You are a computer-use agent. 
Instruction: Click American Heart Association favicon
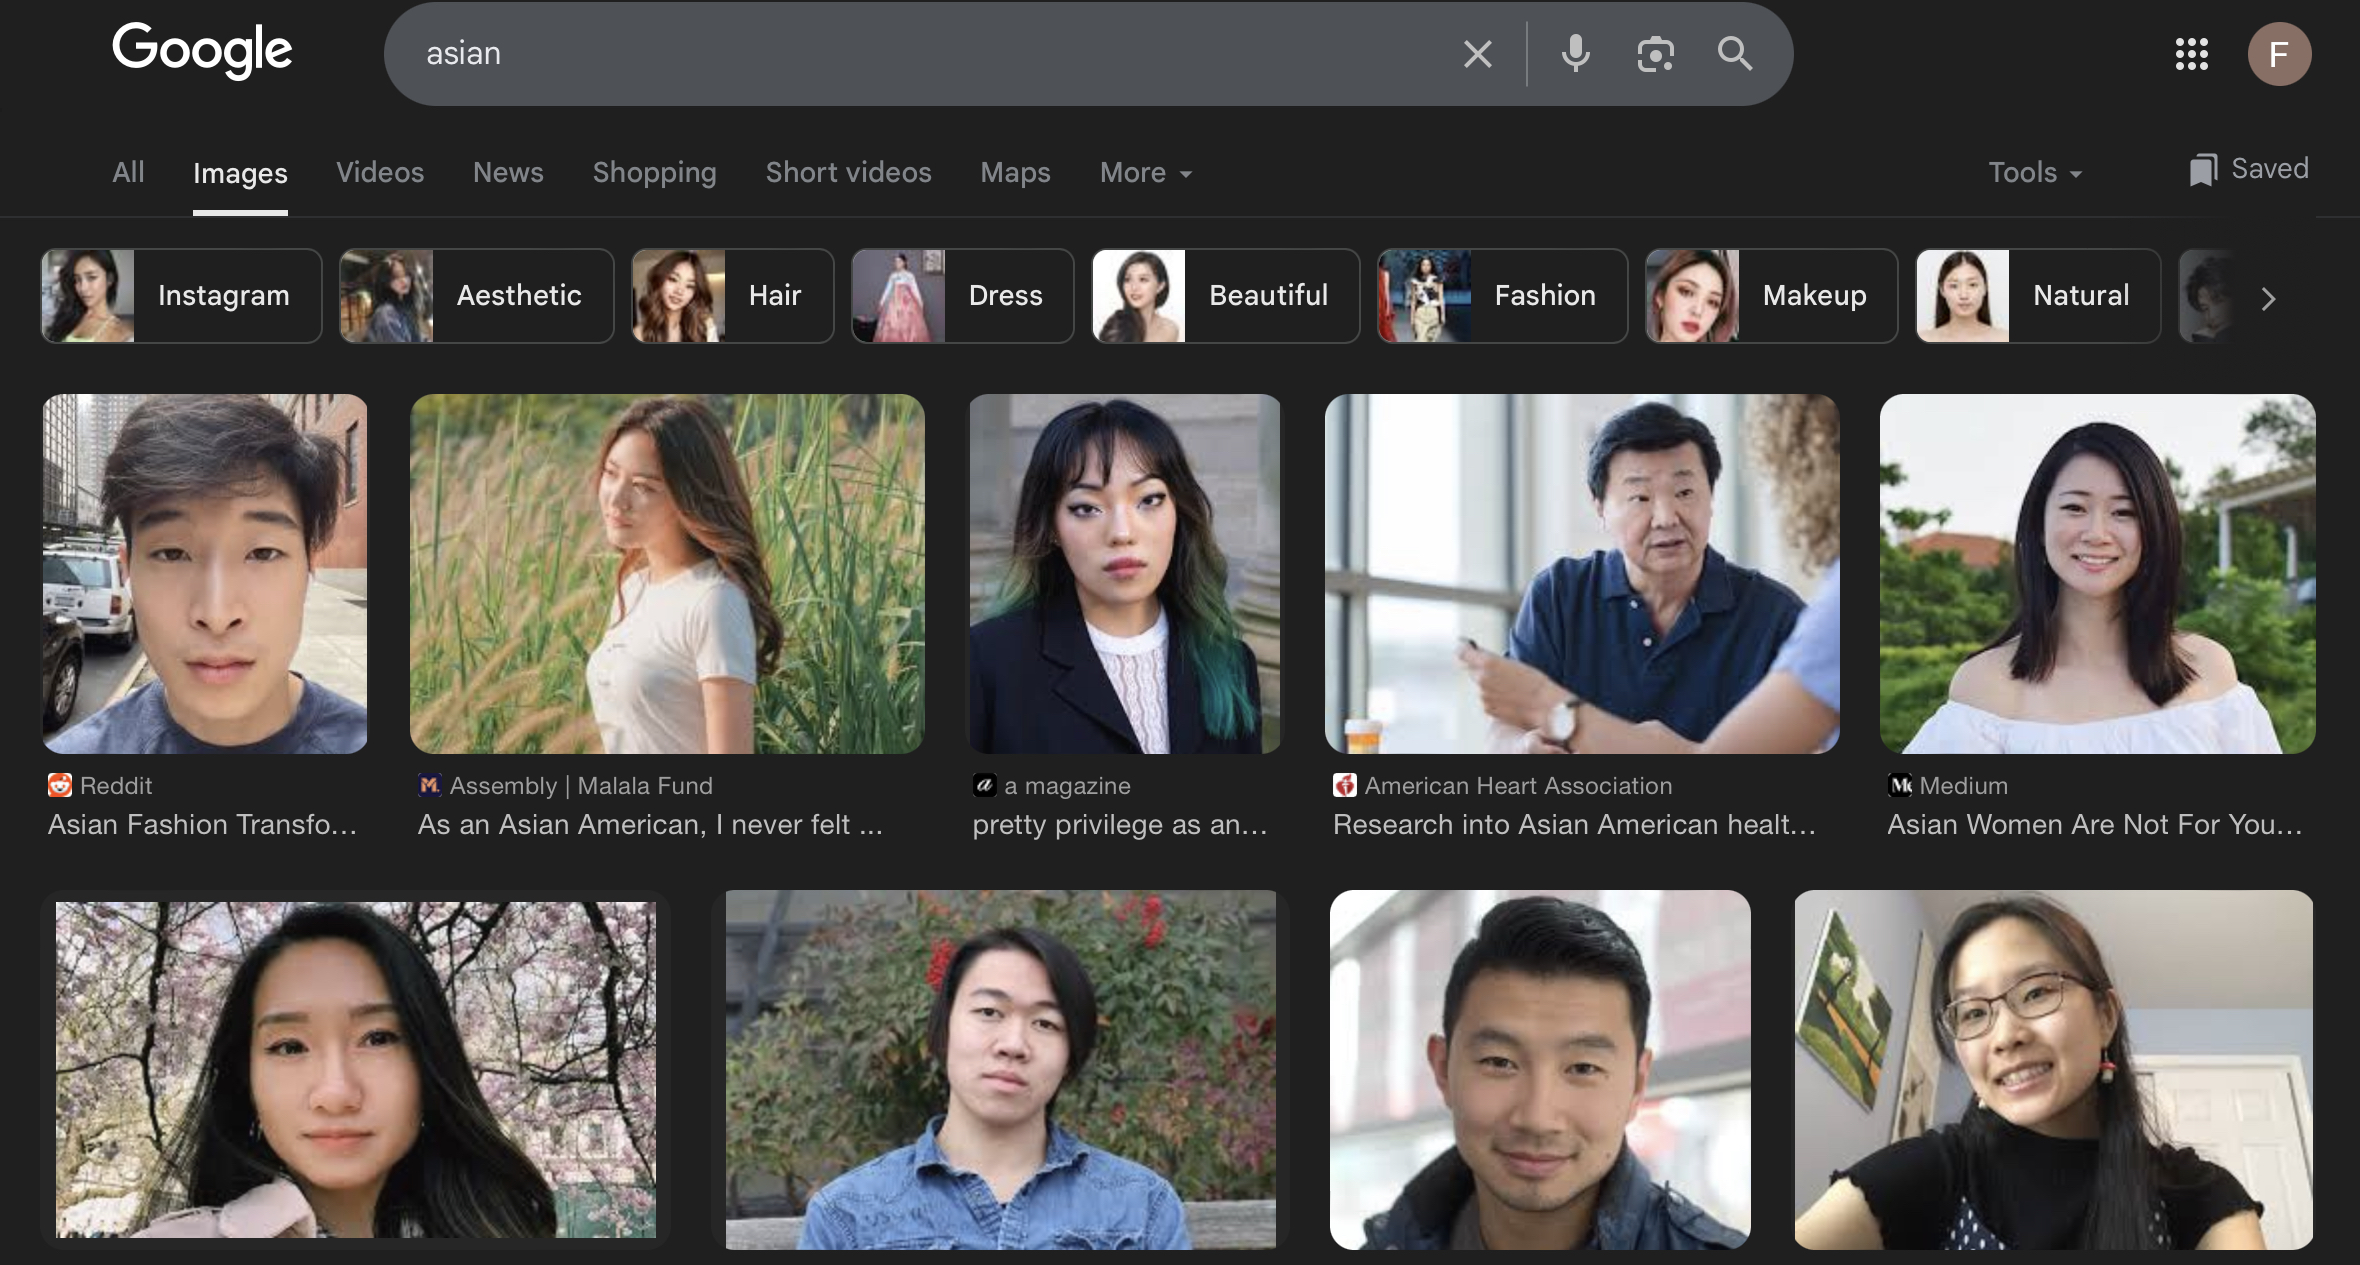click(x=1345, y=785)
